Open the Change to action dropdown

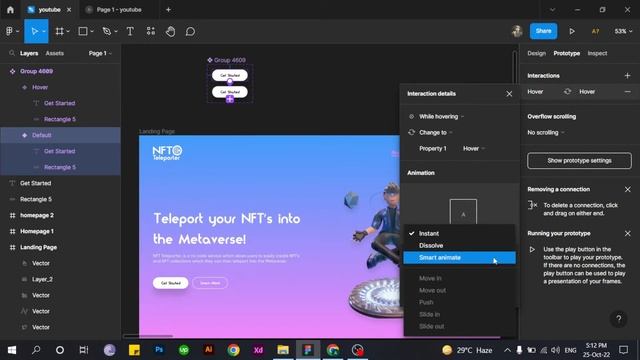pos(436,133)
